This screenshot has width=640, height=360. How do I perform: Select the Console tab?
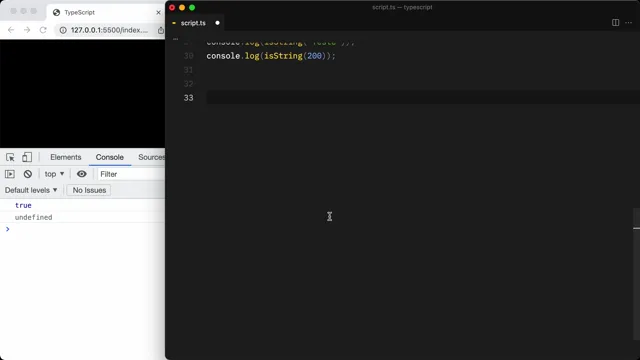tap(109, 157)
